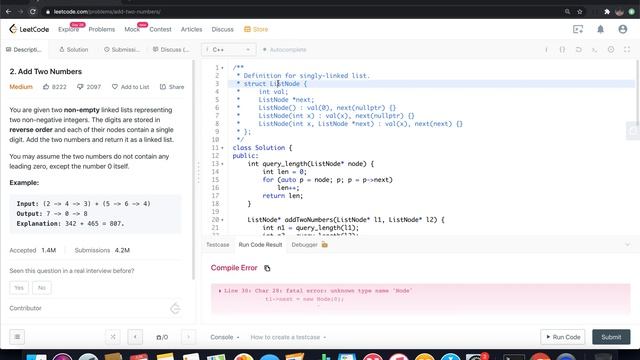Viewport: 640px width, 360px height.
Task: Bookmark this page with the star icon
Action: pyautogui.click(x=580, y=11)
